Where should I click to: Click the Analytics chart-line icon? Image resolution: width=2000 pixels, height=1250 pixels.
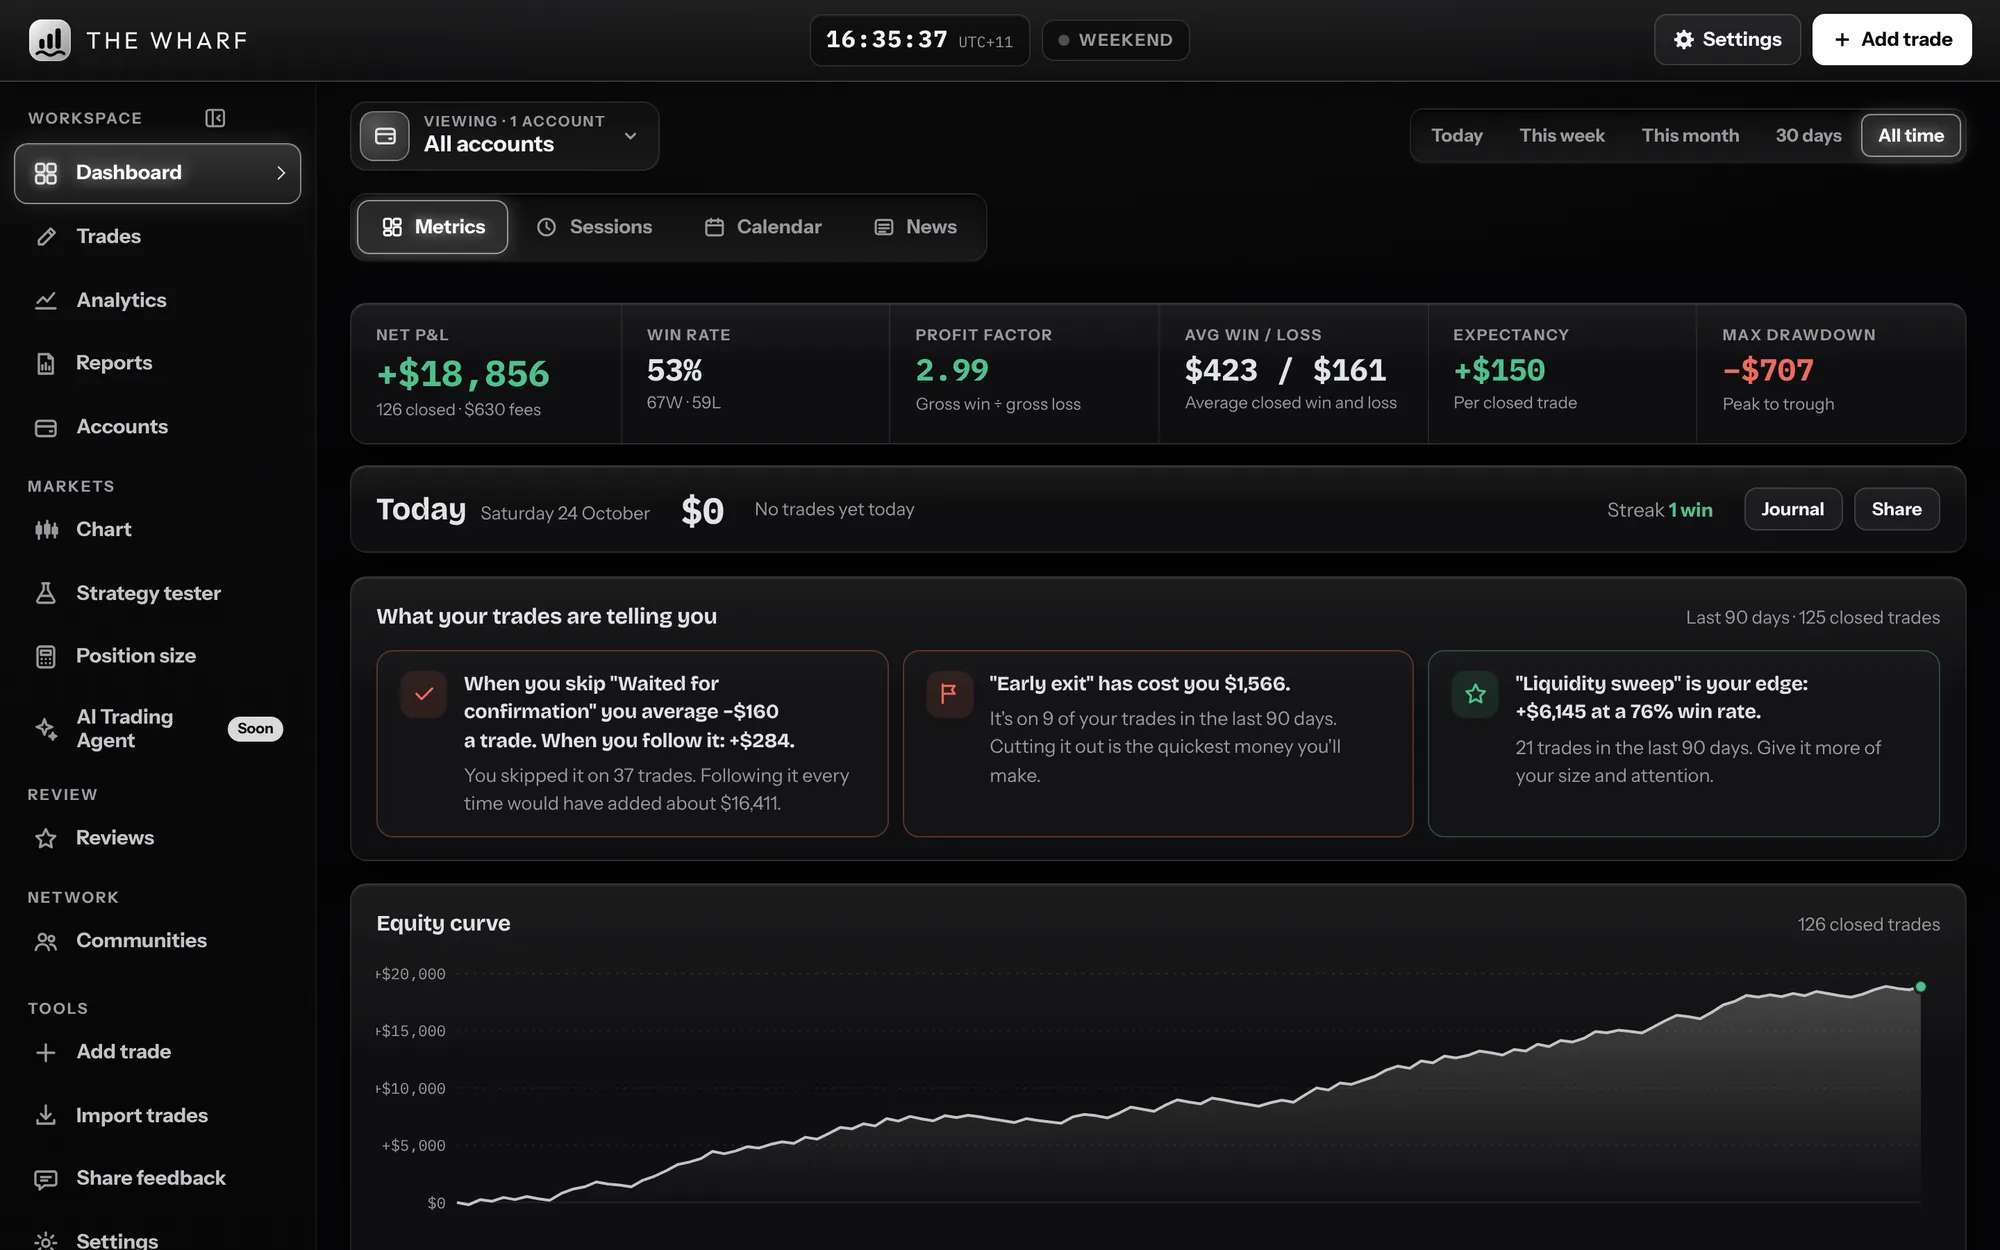(x=46, y=300)
